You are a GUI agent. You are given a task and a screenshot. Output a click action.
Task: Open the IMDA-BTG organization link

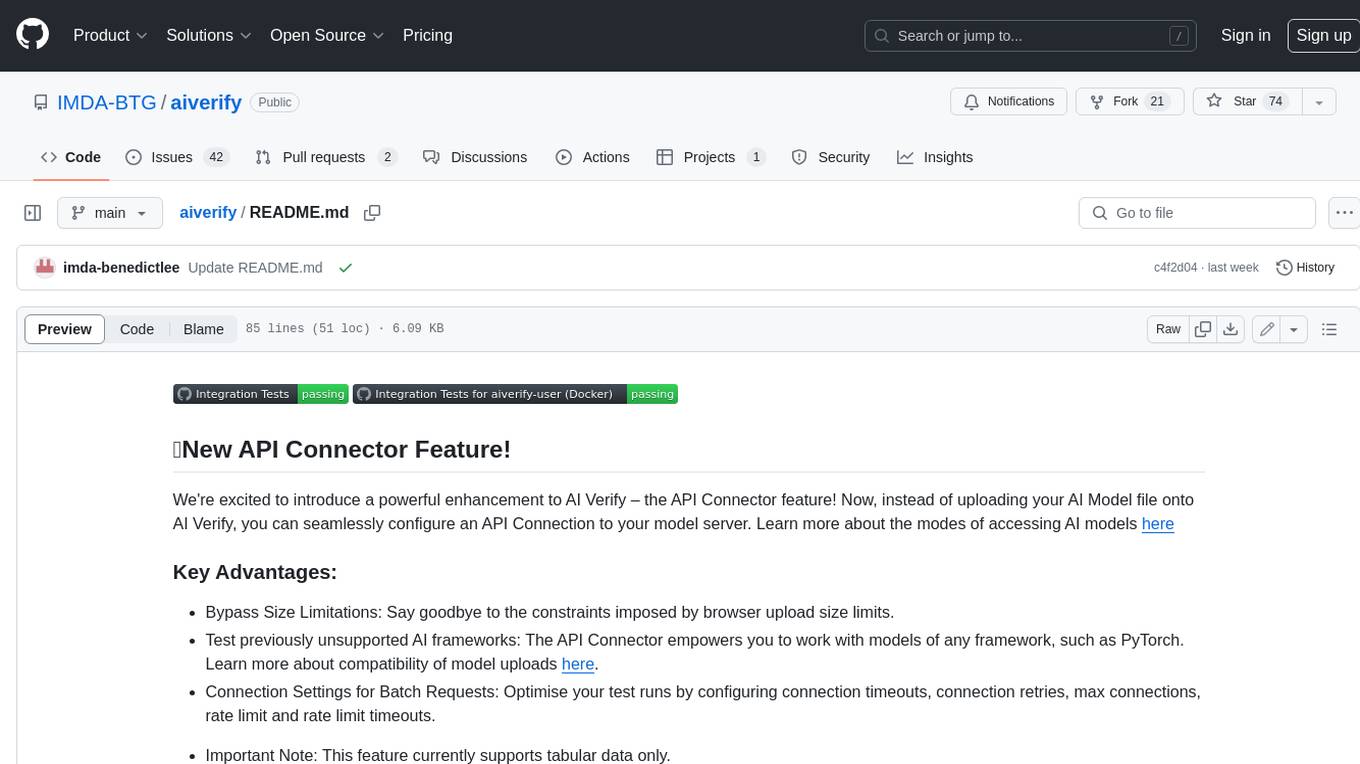point(106,102)
